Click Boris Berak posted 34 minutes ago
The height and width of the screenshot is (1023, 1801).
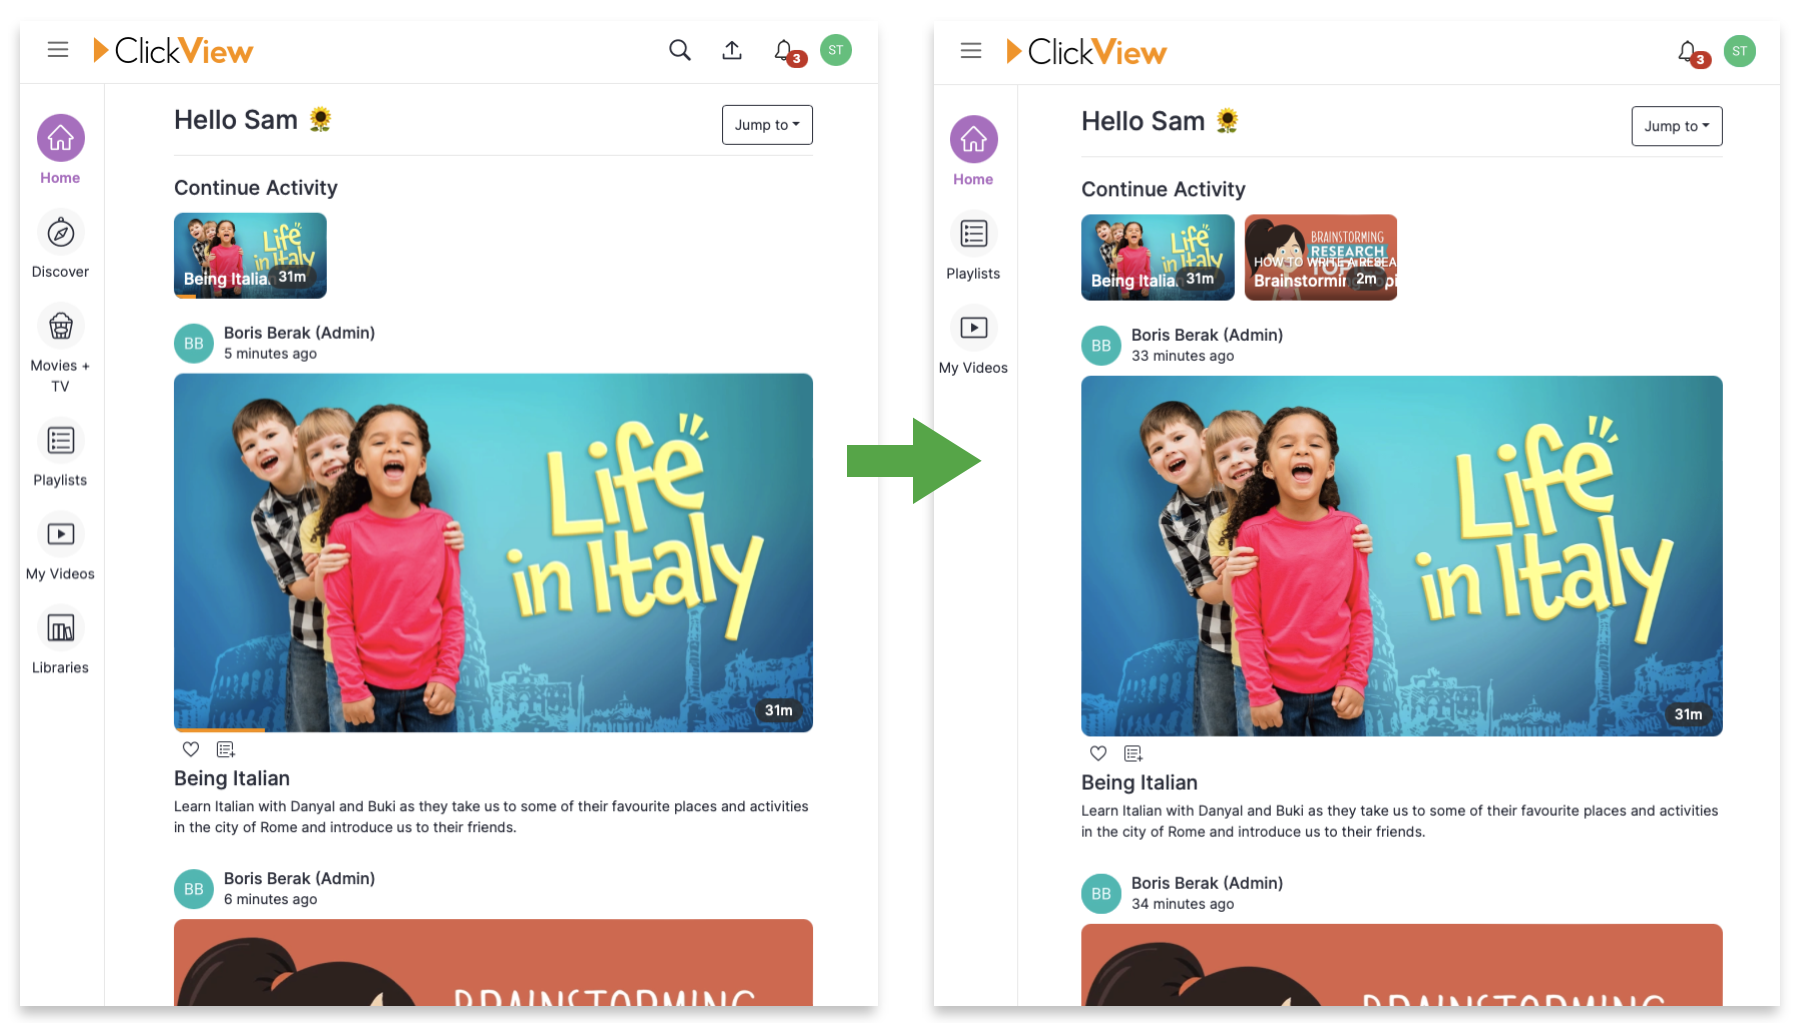coord(1207,883)
